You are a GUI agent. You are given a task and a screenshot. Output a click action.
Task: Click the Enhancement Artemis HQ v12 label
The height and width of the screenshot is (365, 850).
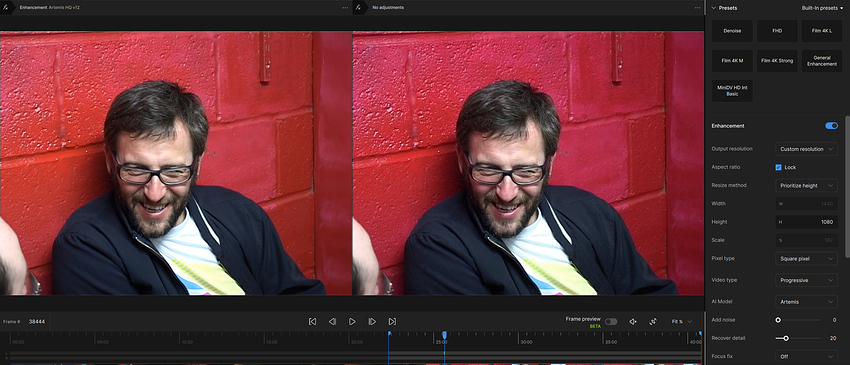50,8
